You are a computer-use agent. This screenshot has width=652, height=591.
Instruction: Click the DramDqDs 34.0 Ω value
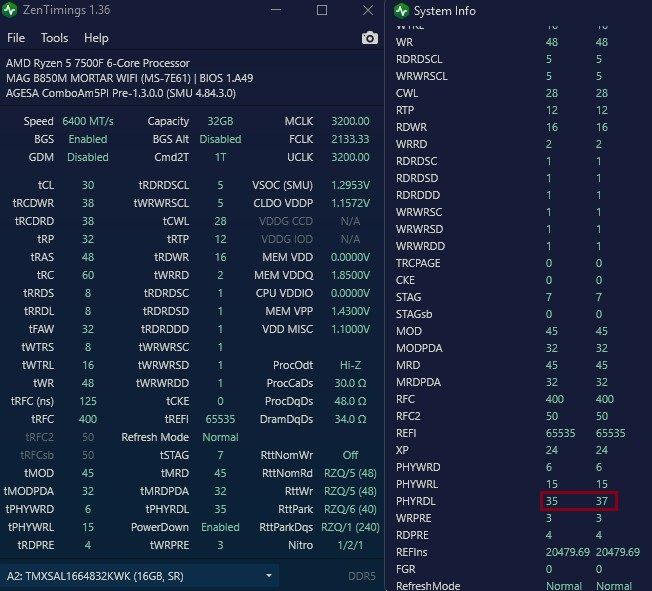pos(350,419)
